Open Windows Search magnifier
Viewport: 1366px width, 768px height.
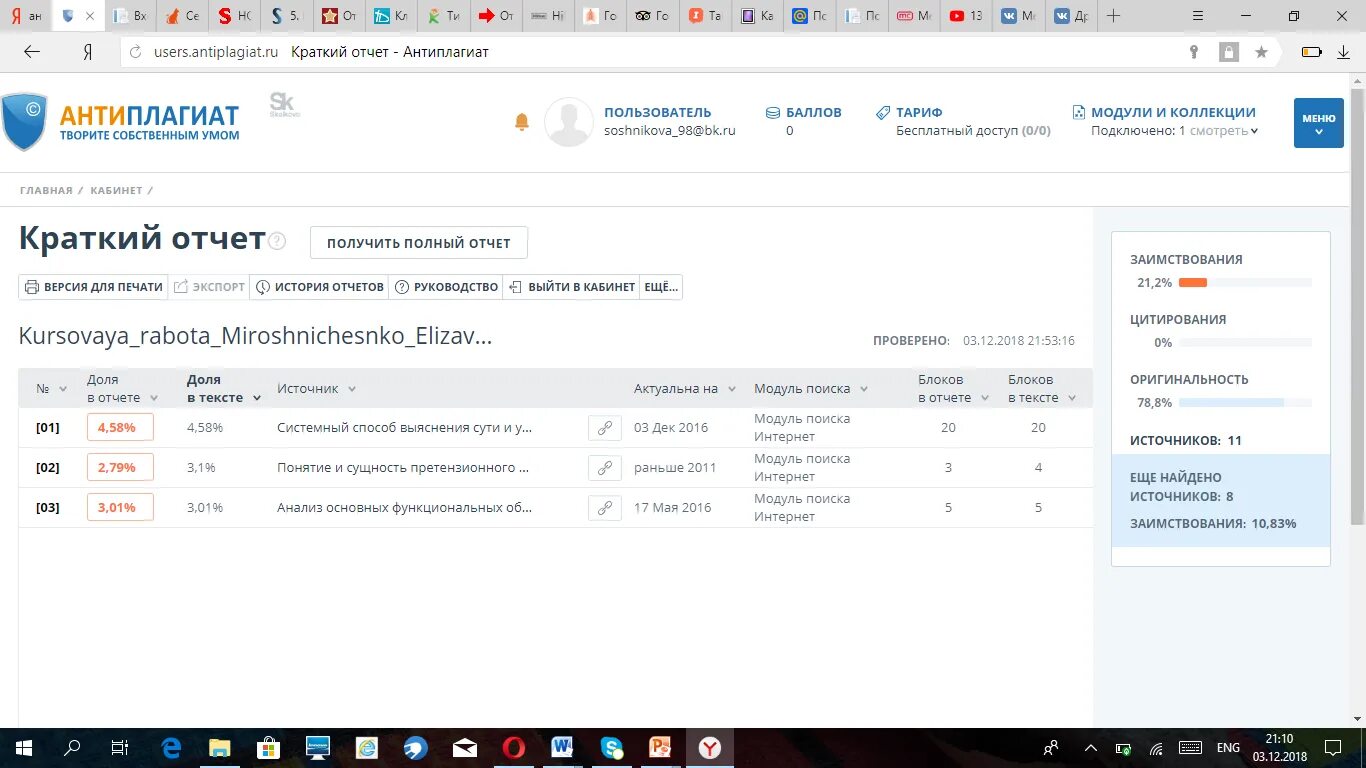(x=72, y=748)
